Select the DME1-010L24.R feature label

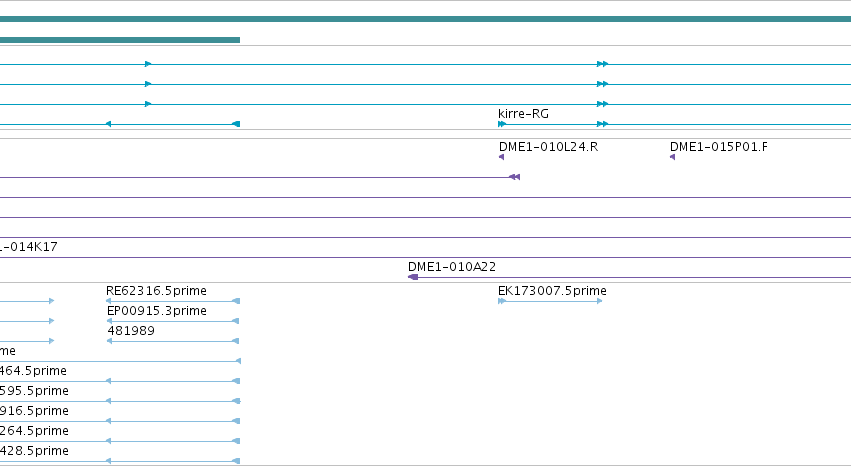coord(548,147)
